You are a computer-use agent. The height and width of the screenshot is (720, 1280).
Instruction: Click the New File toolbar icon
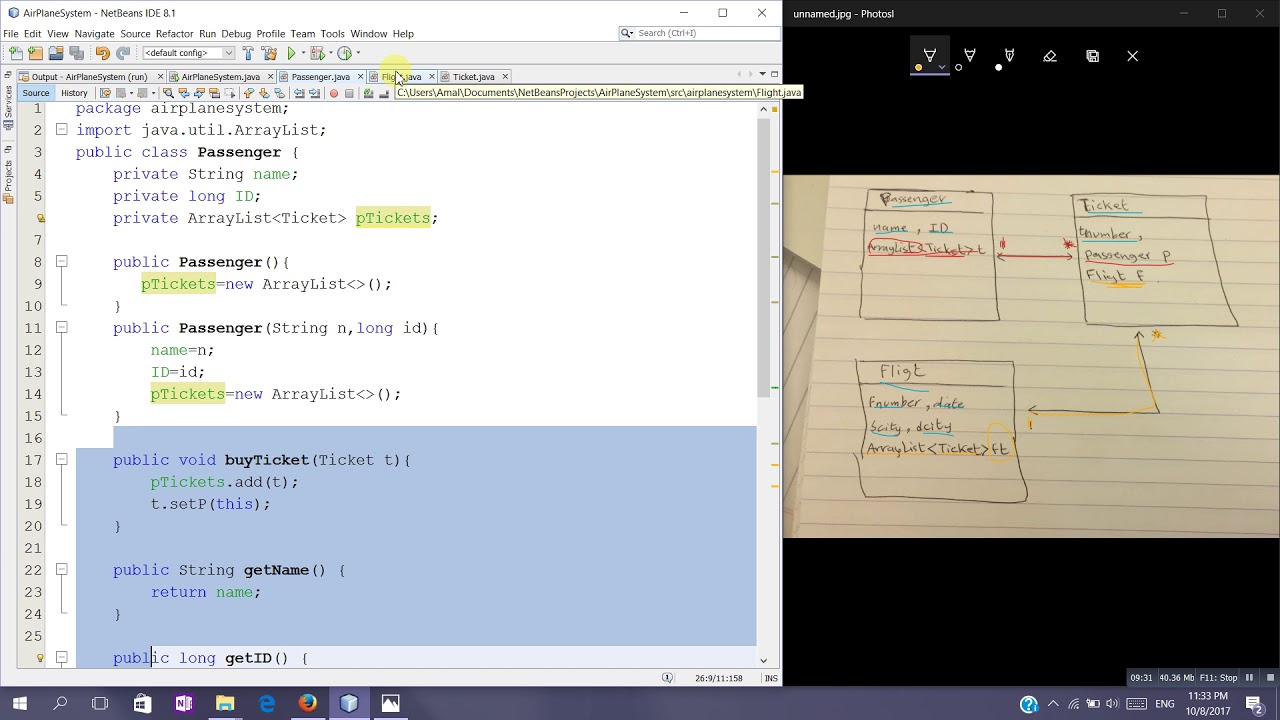16,53
